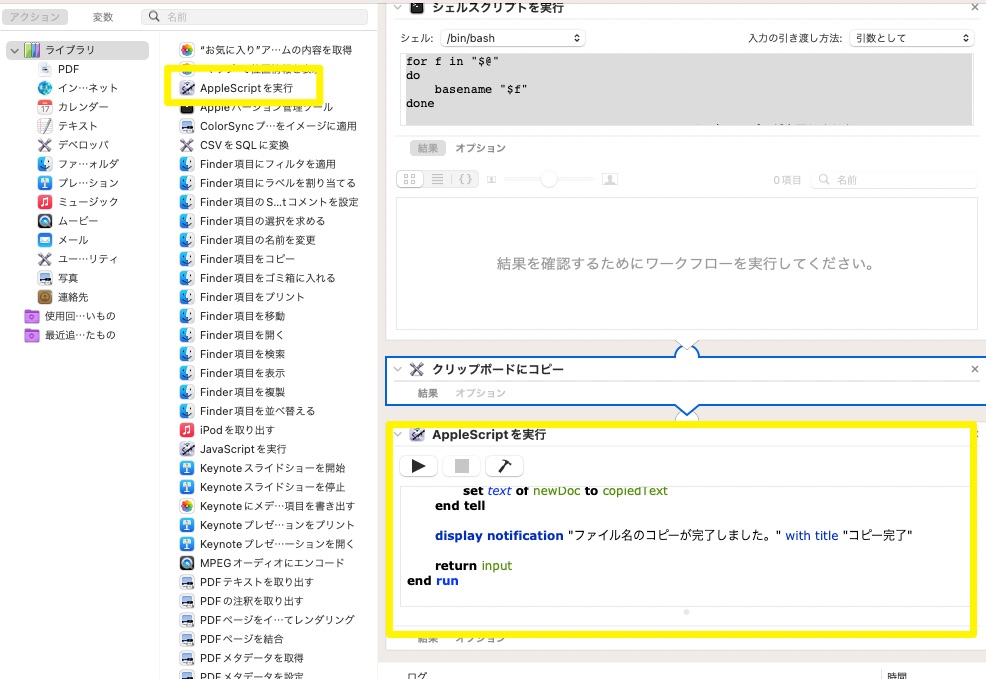Click the results name search field
Image resolution: width=986 pixels, height=679 pixels.
click(x=893, y=180)
